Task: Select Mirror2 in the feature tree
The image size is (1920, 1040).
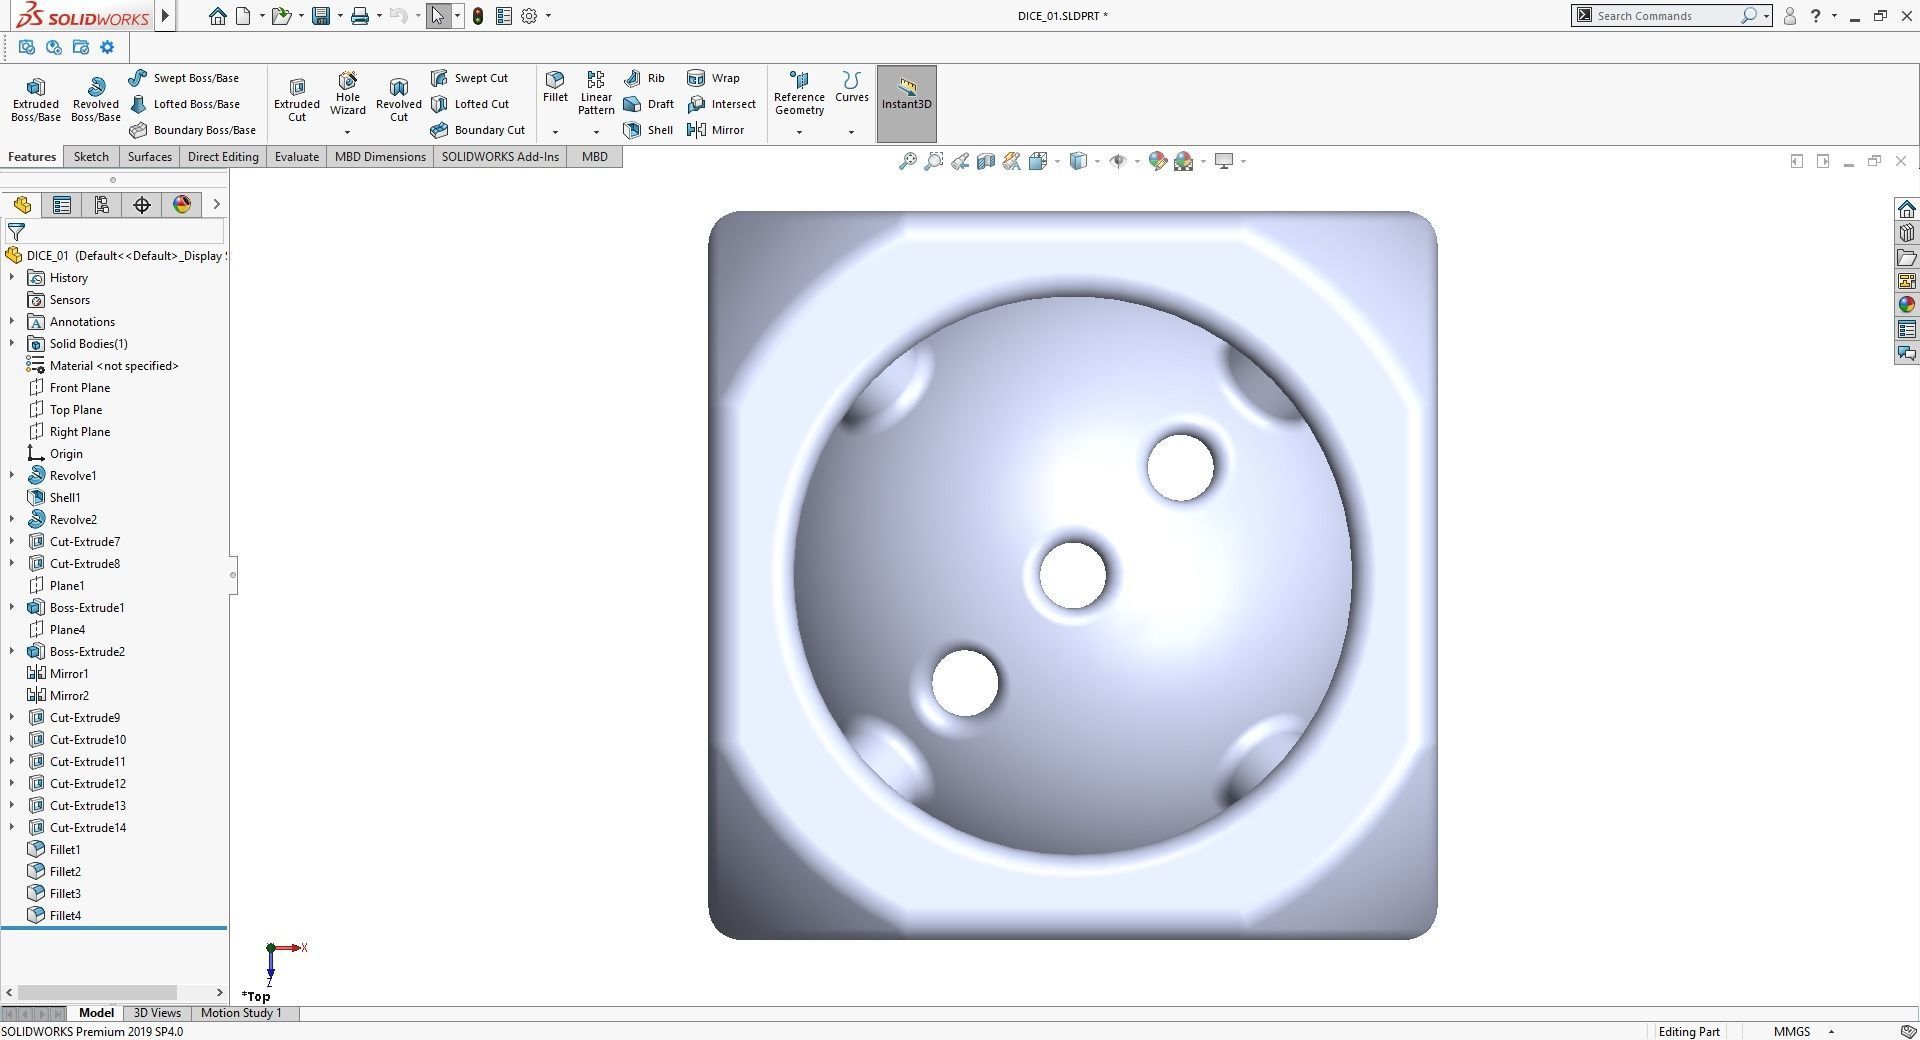Action: click(x=58, y=696)
